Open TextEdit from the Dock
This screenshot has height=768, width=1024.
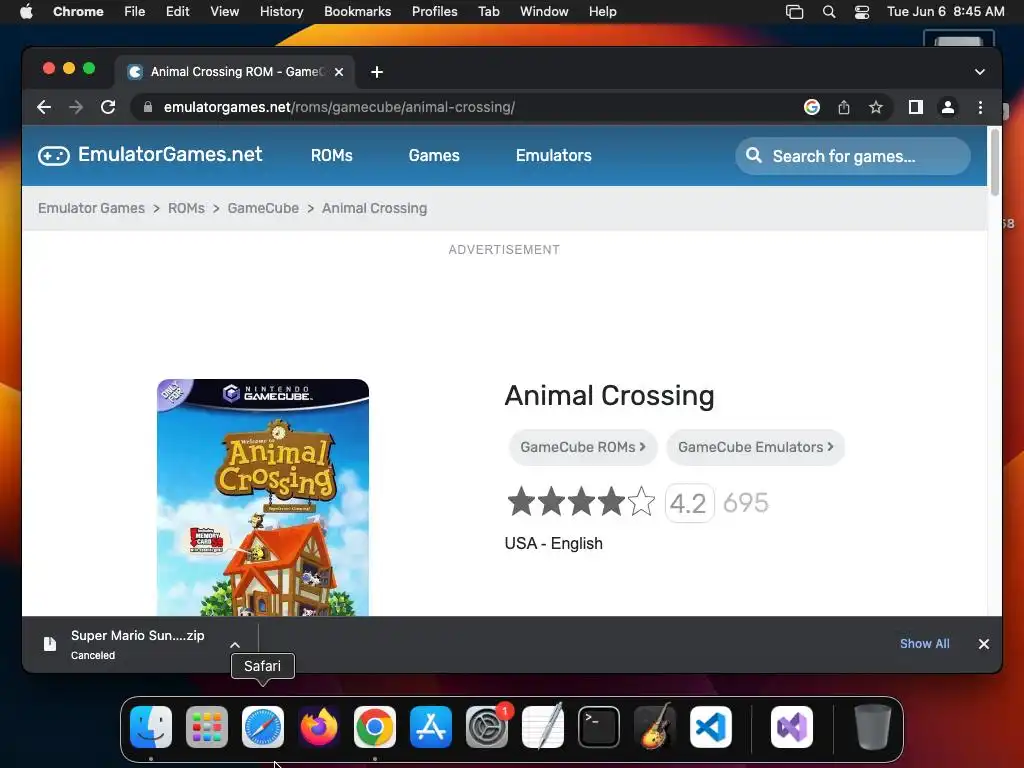click(543, 726)
